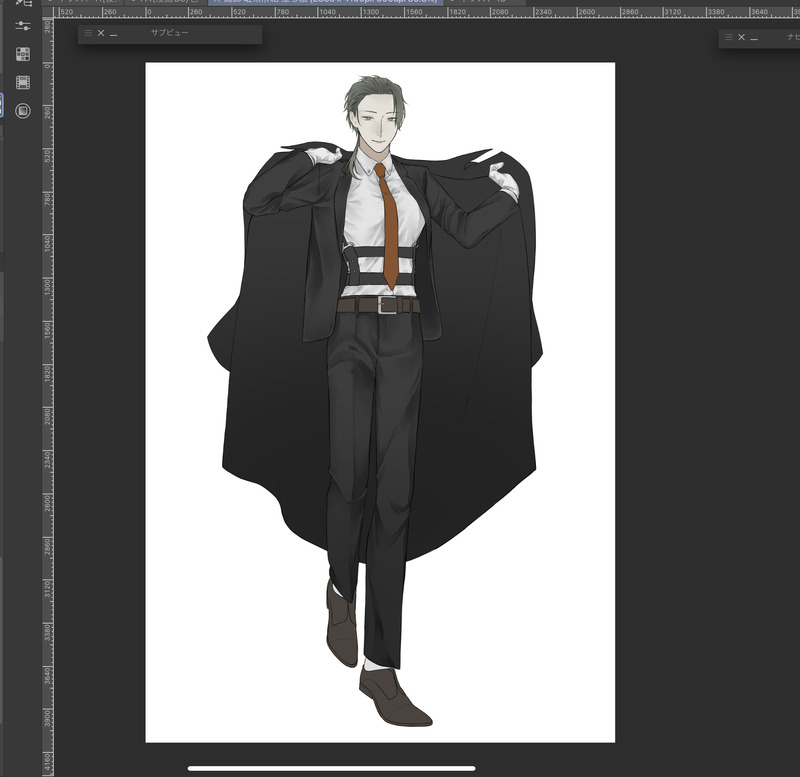Click the サブビュー panel title
The image size is (800, 777).
point(169,33)
